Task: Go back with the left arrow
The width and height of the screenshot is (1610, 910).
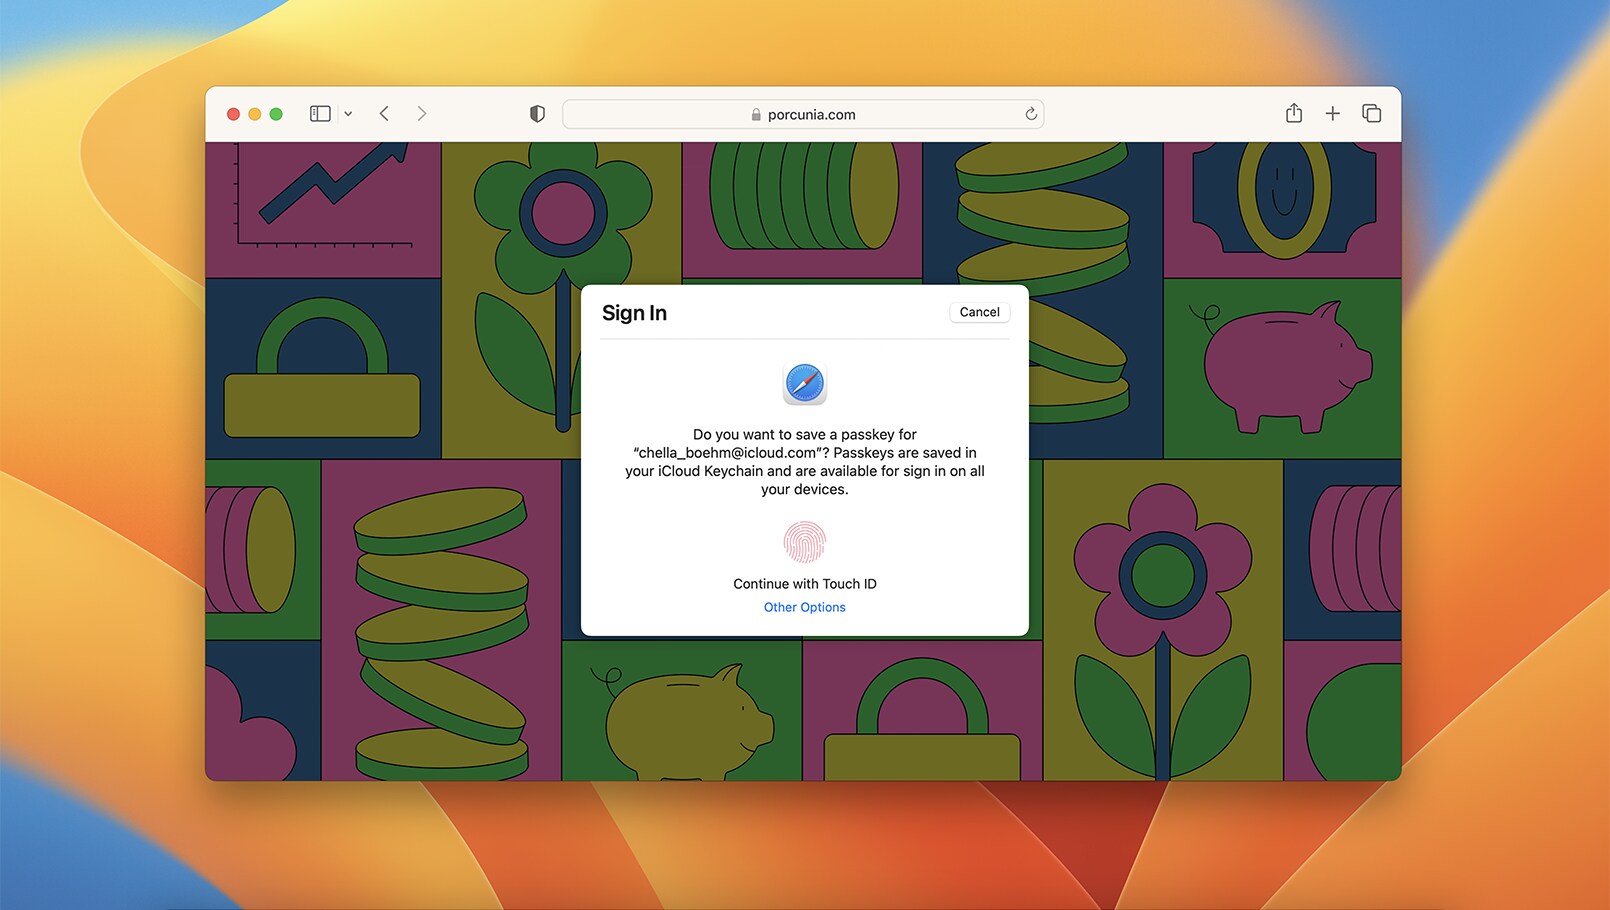Action: (384, 114)
